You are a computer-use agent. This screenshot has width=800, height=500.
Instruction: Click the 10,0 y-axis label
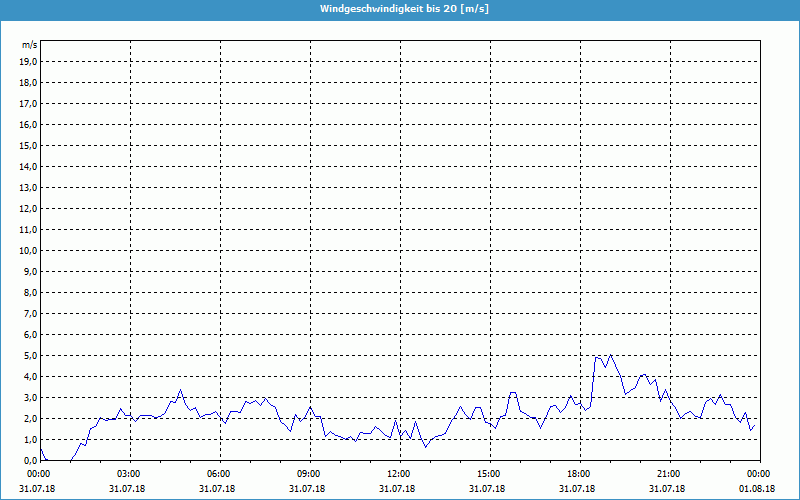coord(28,251)
